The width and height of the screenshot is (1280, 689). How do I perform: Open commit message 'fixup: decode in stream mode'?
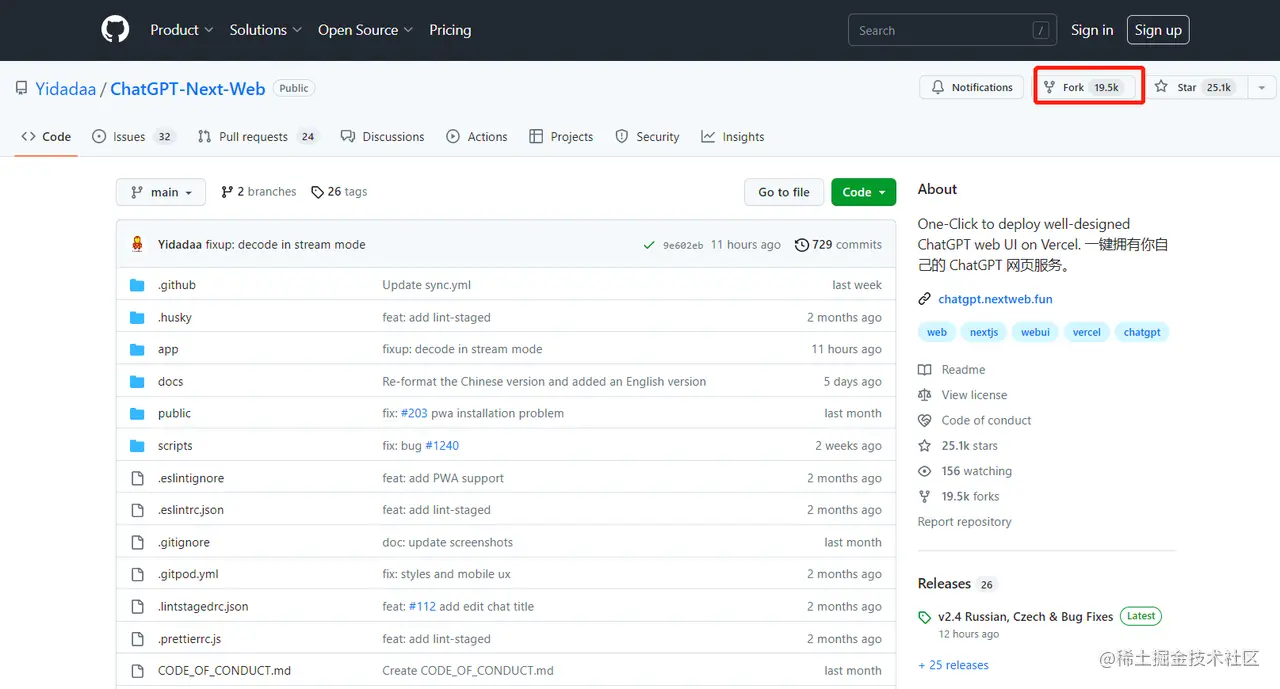(285, 244)
